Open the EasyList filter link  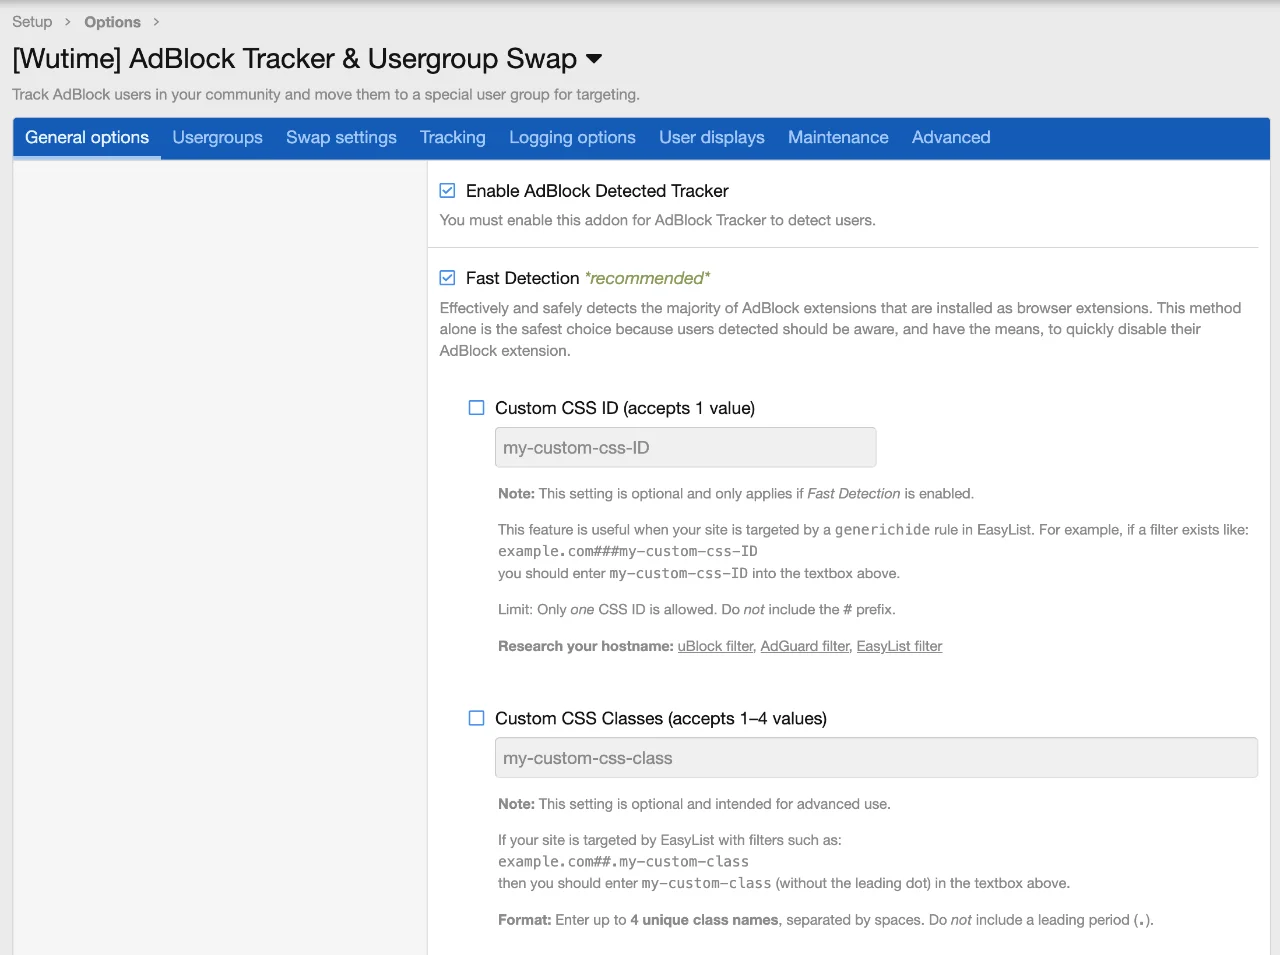(x=899, y=646)
